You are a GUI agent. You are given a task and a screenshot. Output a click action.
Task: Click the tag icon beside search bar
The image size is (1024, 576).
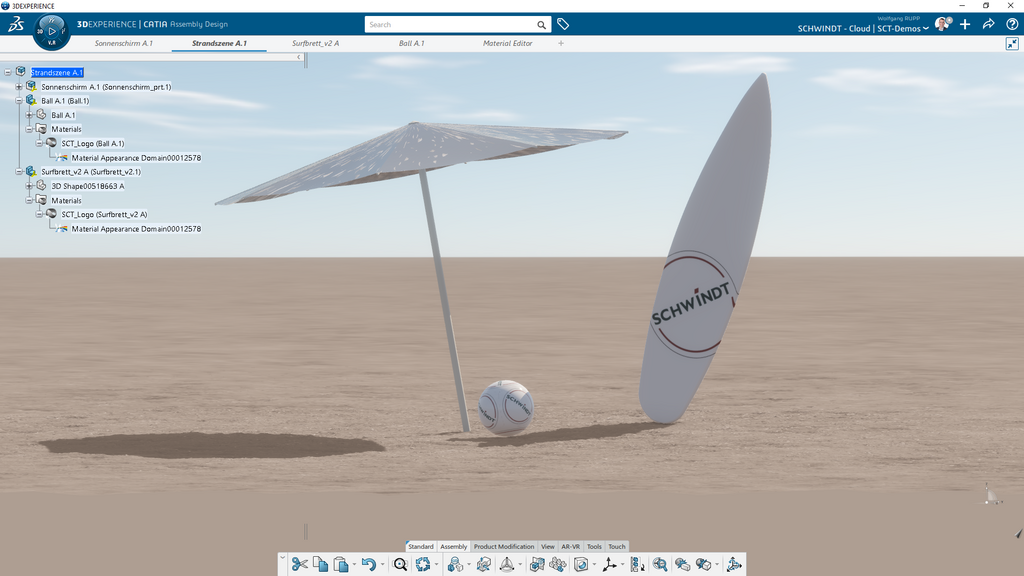(x=563, y=24)
